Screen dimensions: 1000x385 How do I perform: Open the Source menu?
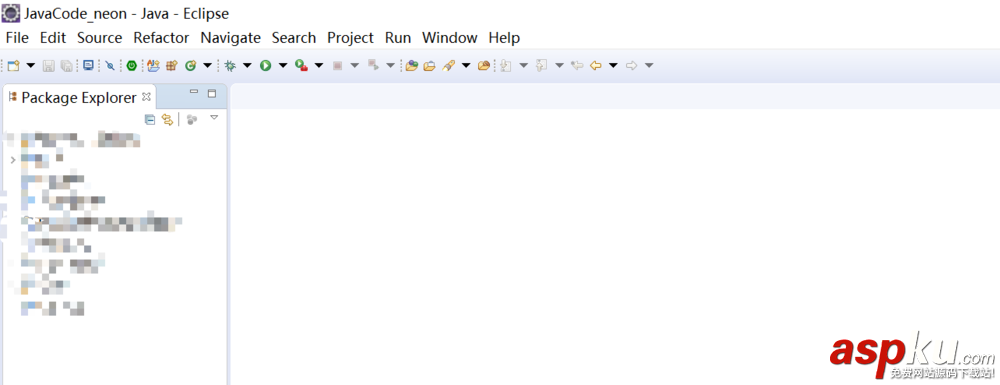coord(99,38)
